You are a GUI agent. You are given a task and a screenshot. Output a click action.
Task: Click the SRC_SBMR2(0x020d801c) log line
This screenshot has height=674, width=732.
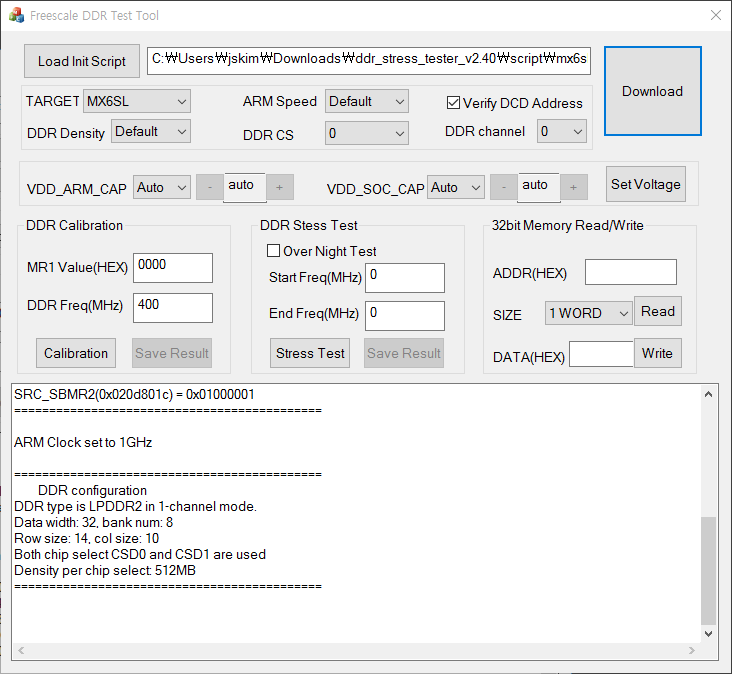tap(134, 395)
